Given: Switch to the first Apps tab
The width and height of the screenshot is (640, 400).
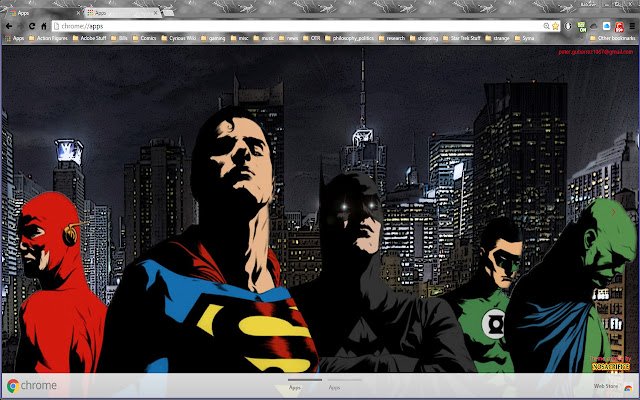Looking at the screenshot, I should tap(43, 13).
